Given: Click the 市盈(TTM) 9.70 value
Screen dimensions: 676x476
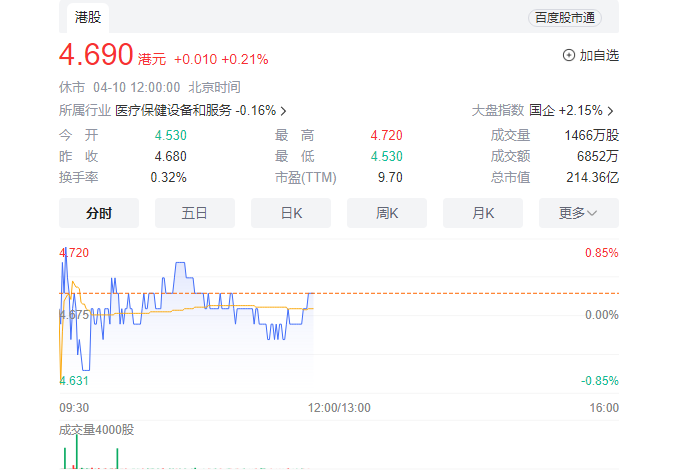Looking at the screenshot, I should 389,177.
